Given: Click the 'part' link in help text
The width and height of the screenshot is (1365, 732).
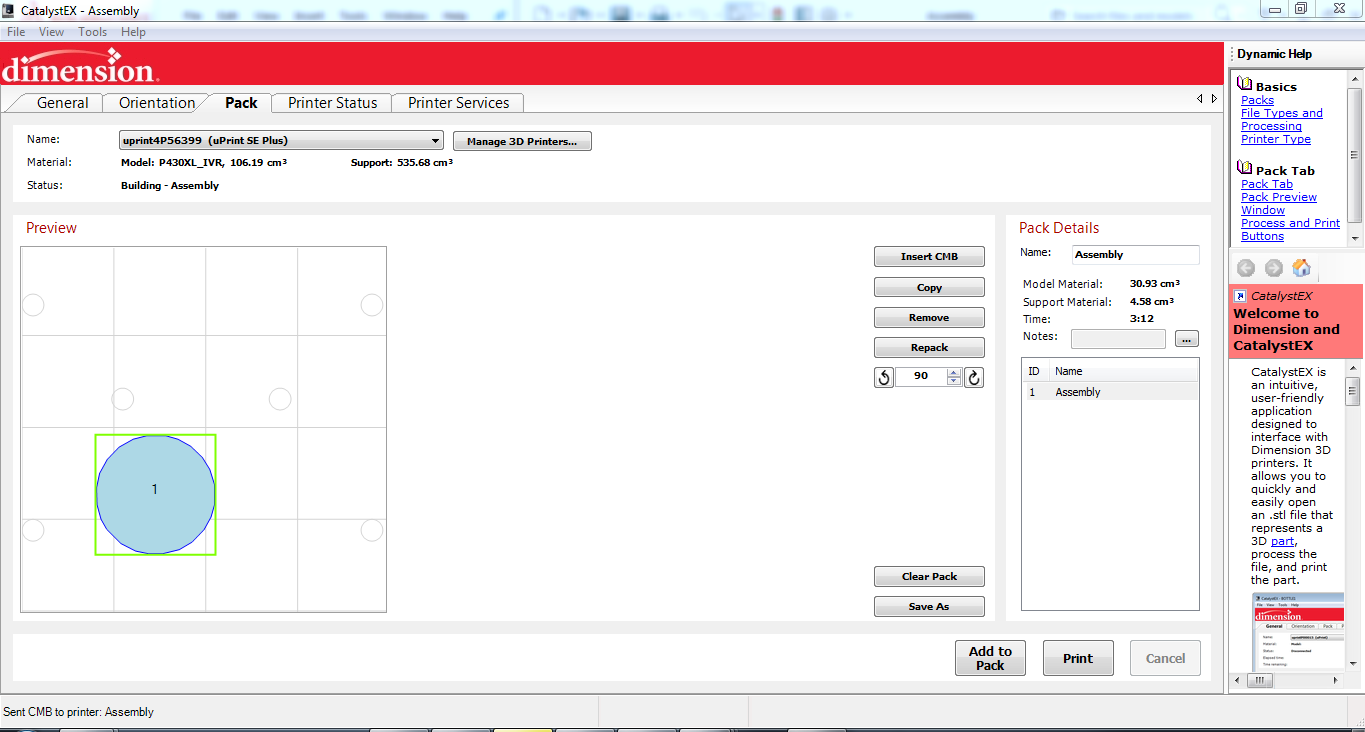Looking at the screenshot, I should (1282, 541).
